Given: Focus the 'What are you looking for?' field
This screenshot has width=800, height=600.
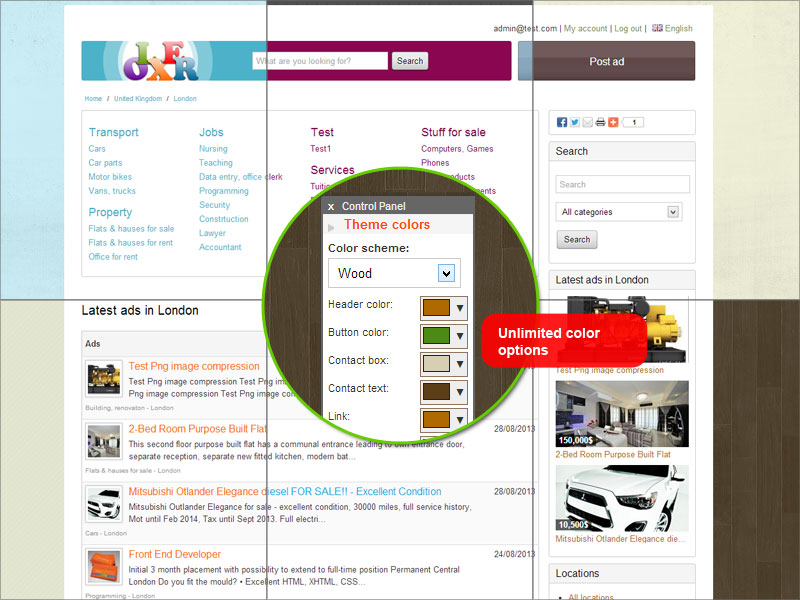Looking at the screenshot, I should click(x=320, y=61).
